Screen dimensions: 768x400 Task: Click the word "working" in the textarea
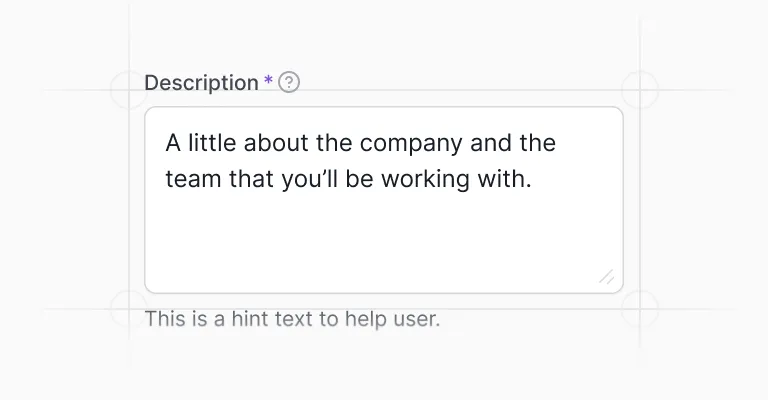pos(425,179)
